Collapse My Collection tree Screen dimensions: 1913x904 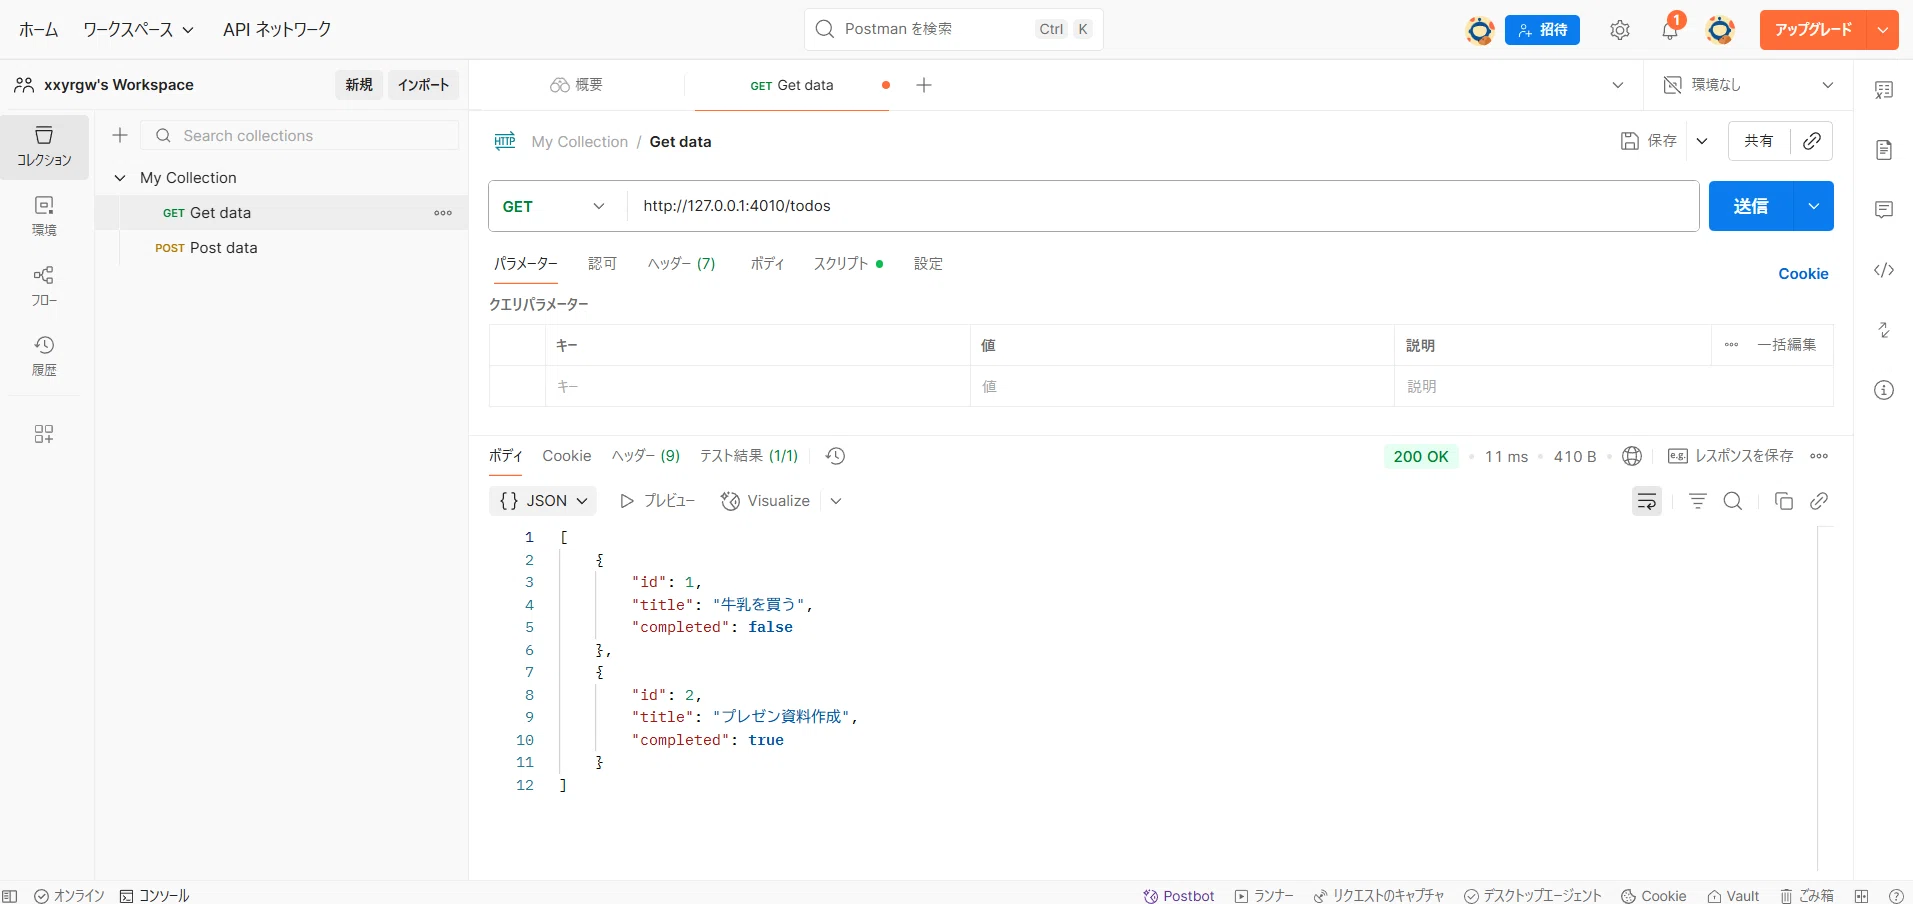click(120, 178)
